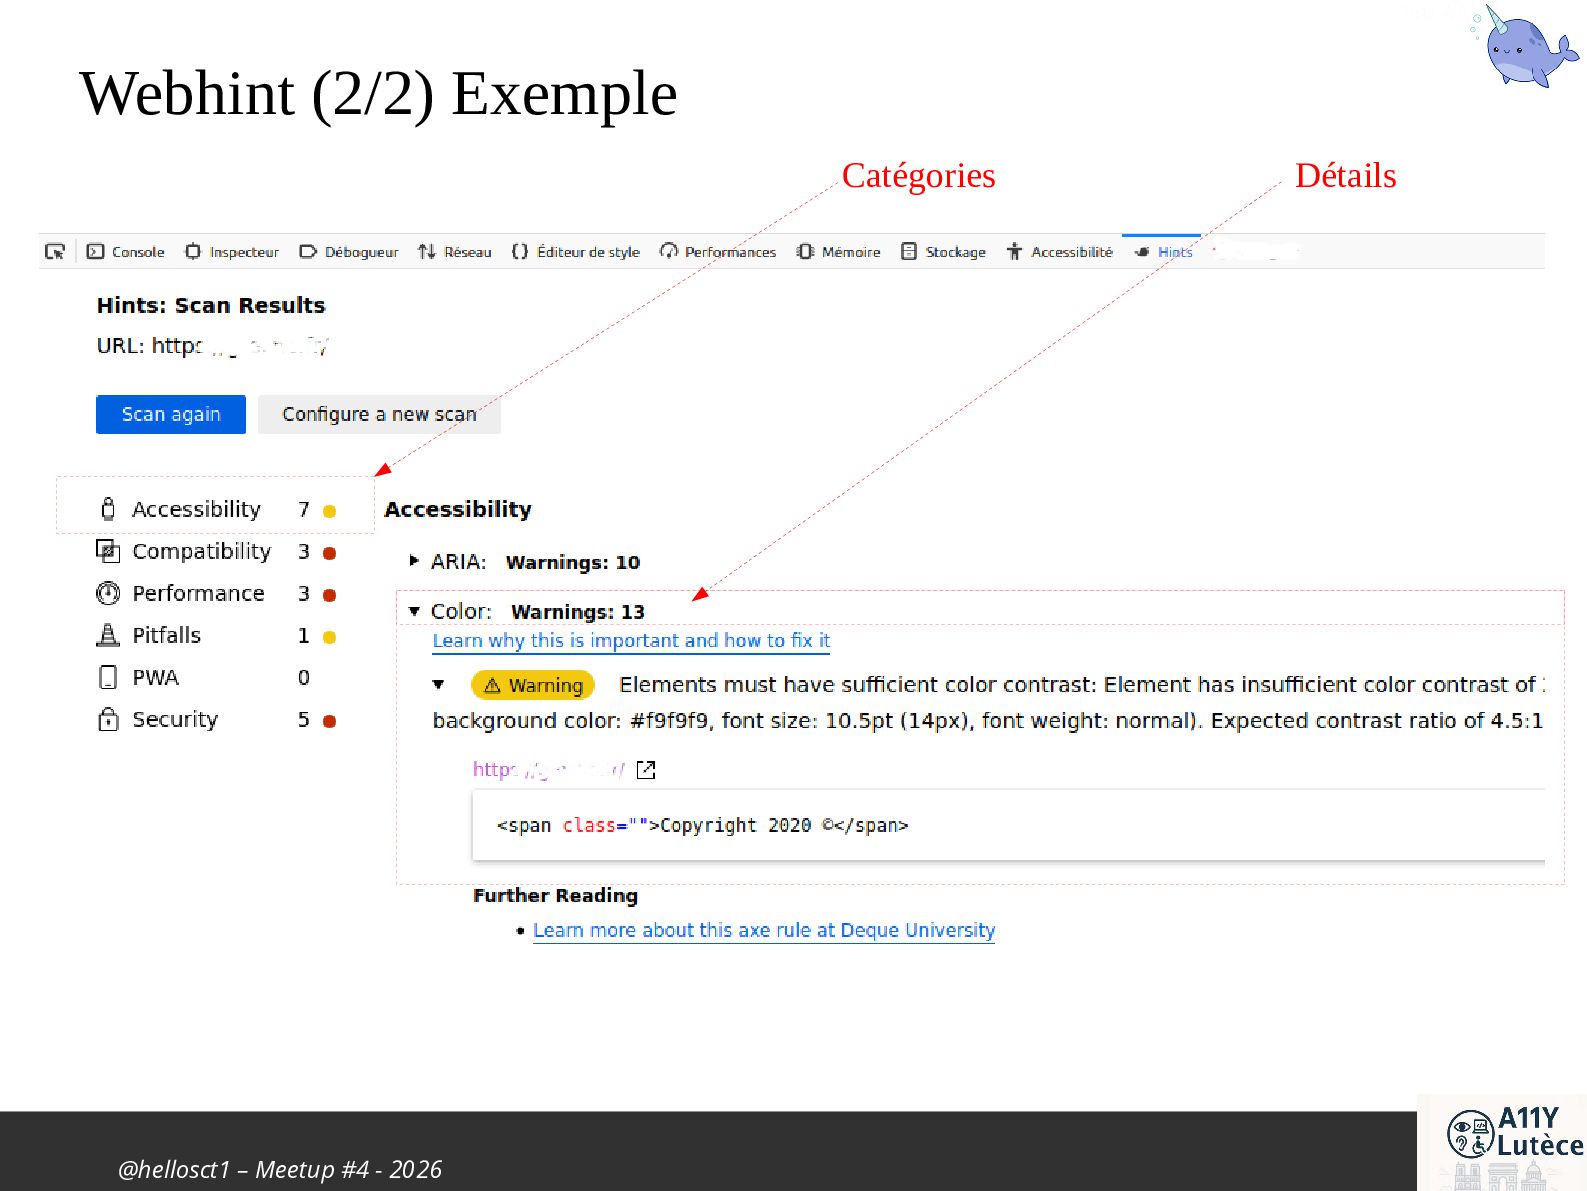
Task: Open the Éditeur de style tab
Action: (576, 252)
